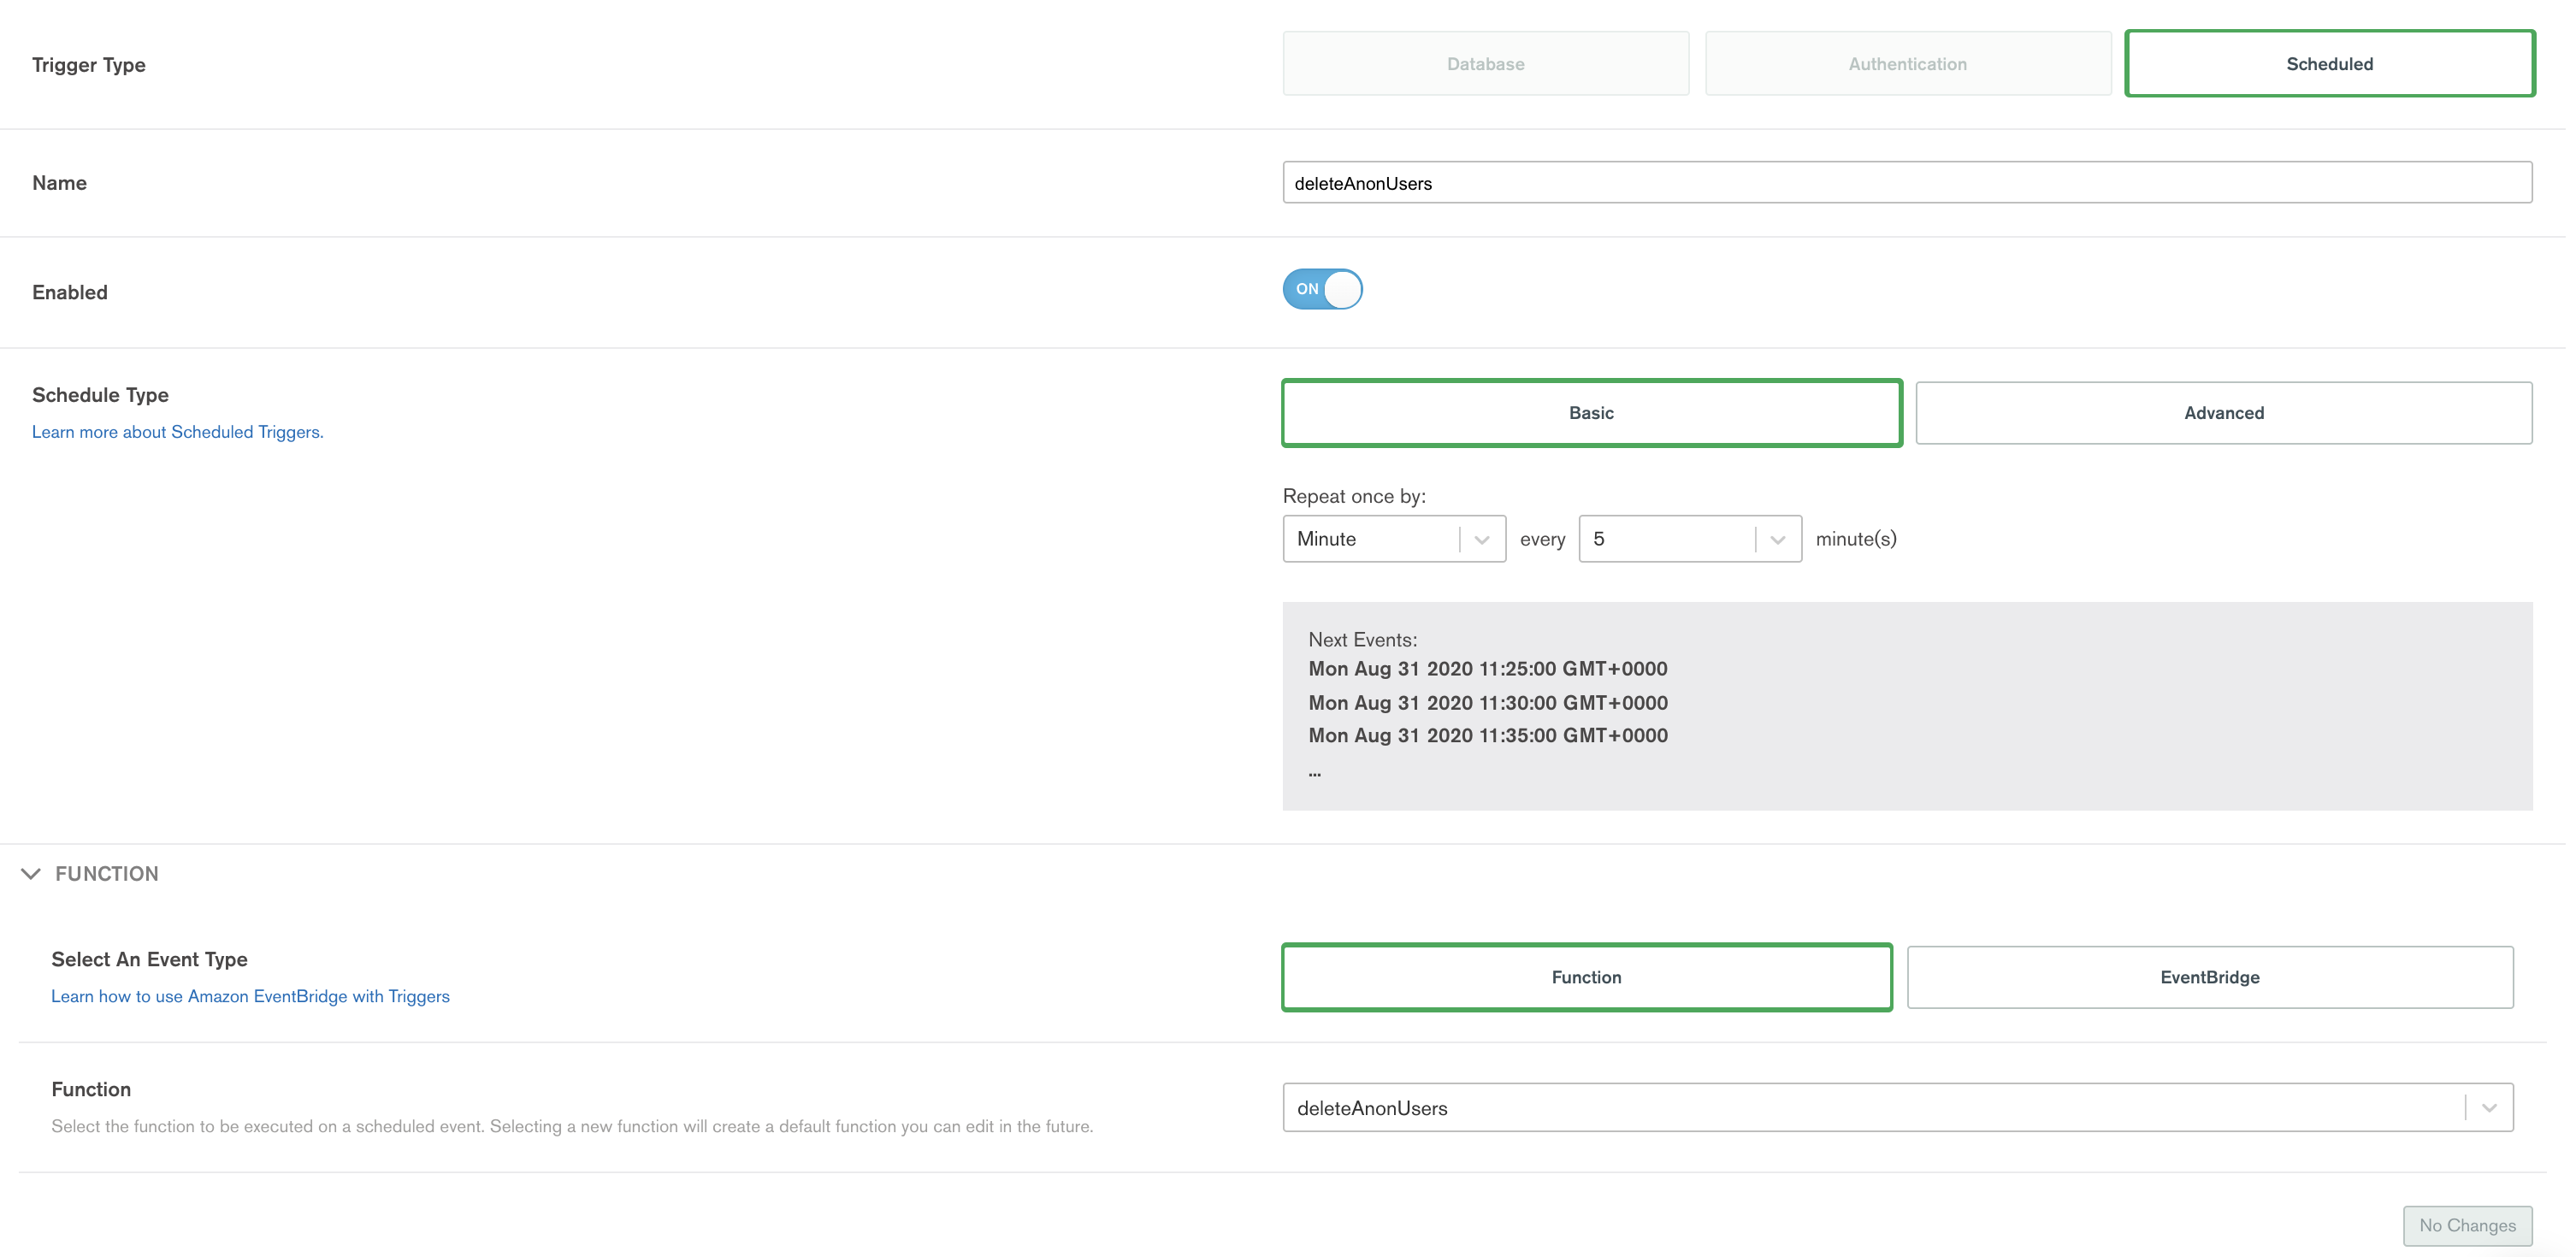The height and width of the screenshot is (1257, 2576).
Task: Click the No Changes button
Action: click(2467, 1225)
